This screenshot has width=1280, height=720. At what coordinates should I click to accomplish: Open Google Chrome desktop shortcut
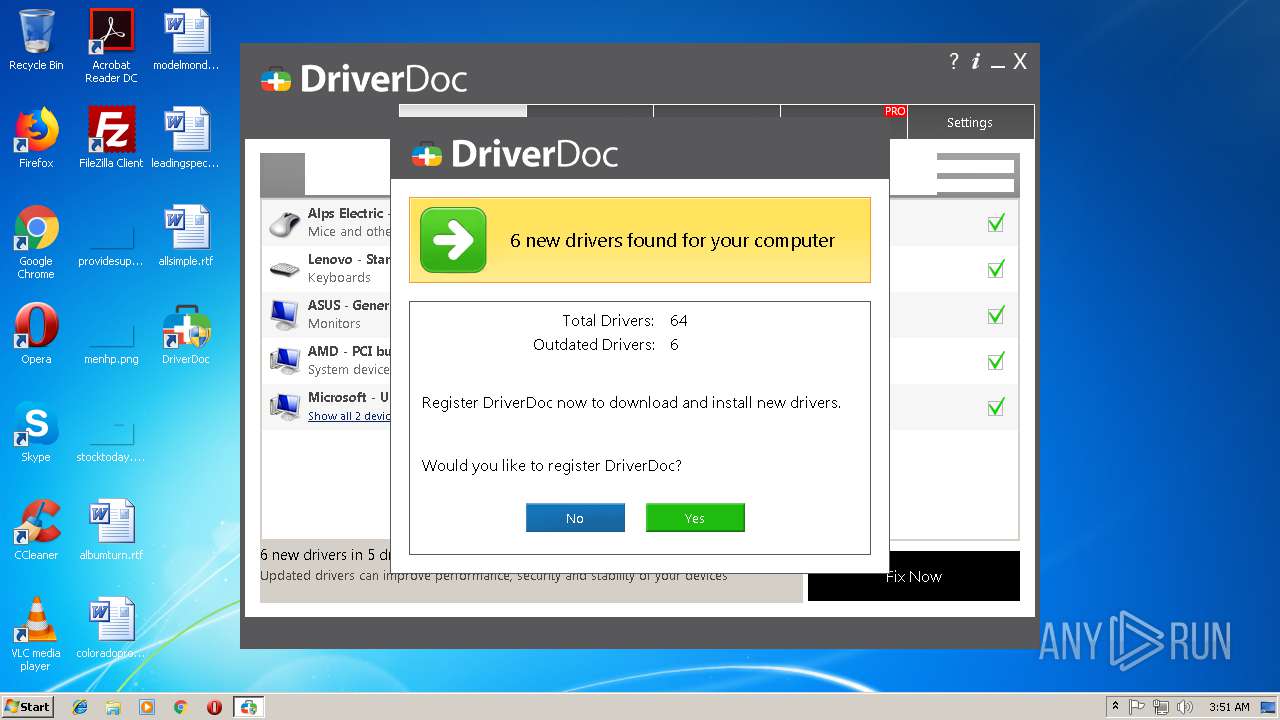tap(36, 242)
